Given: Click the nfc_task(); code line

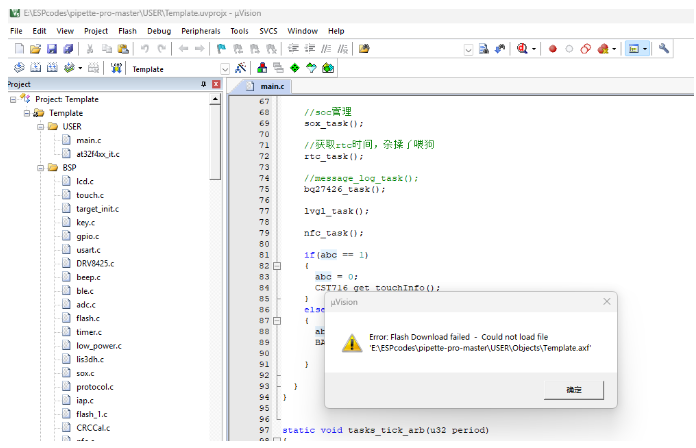Looking at the screenshot, I should (x=333, y=233).
